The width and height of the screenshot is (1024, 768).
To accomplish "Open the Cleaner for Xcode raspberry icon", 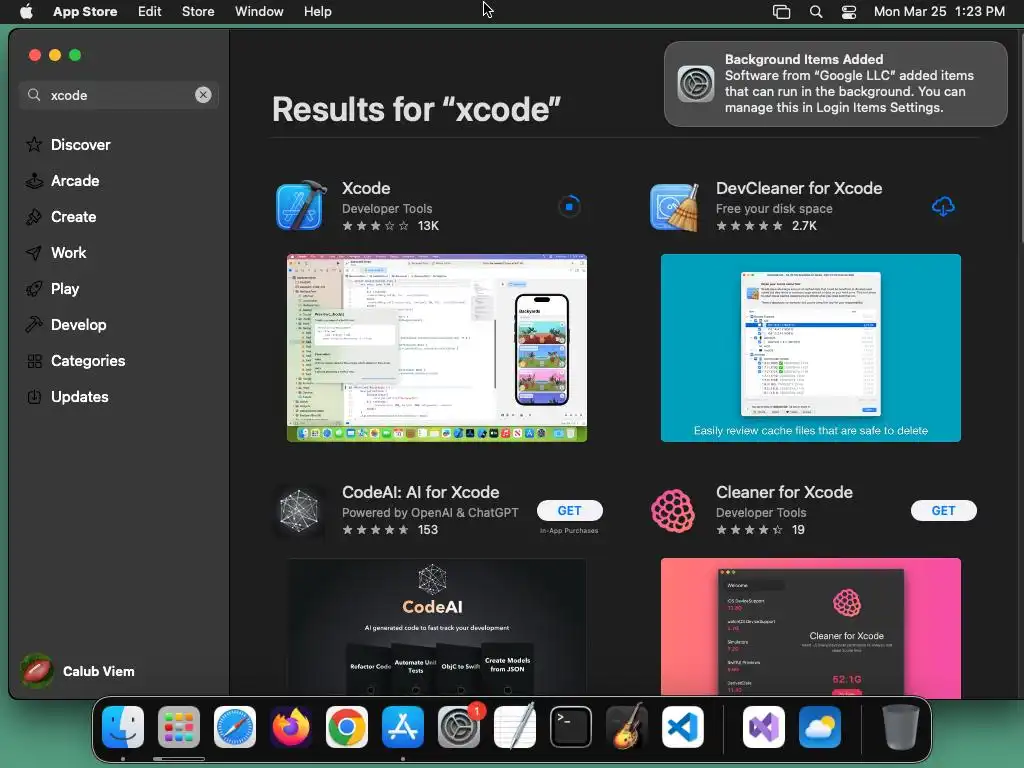I will coord(673,511).
